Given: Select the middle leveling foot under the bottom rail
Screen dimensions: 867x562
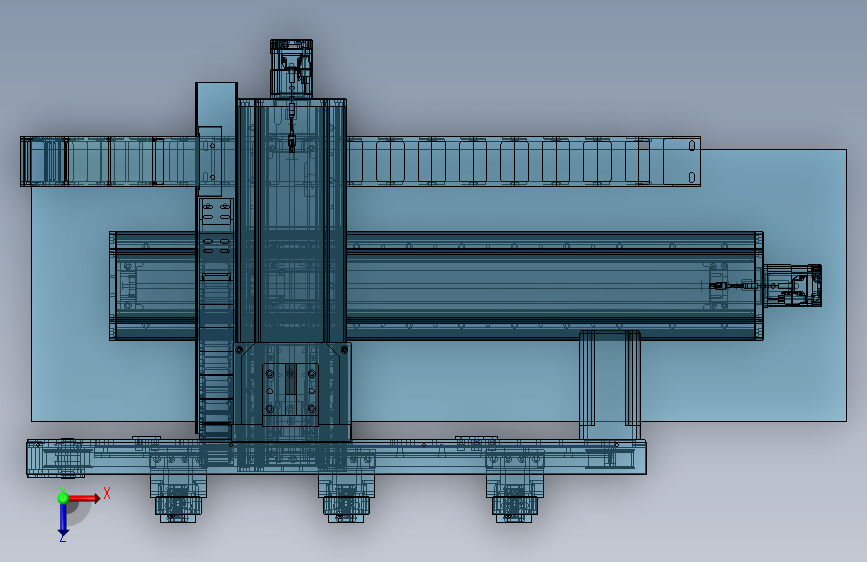Looking at the screenshot, I should (x=346, y=498).
